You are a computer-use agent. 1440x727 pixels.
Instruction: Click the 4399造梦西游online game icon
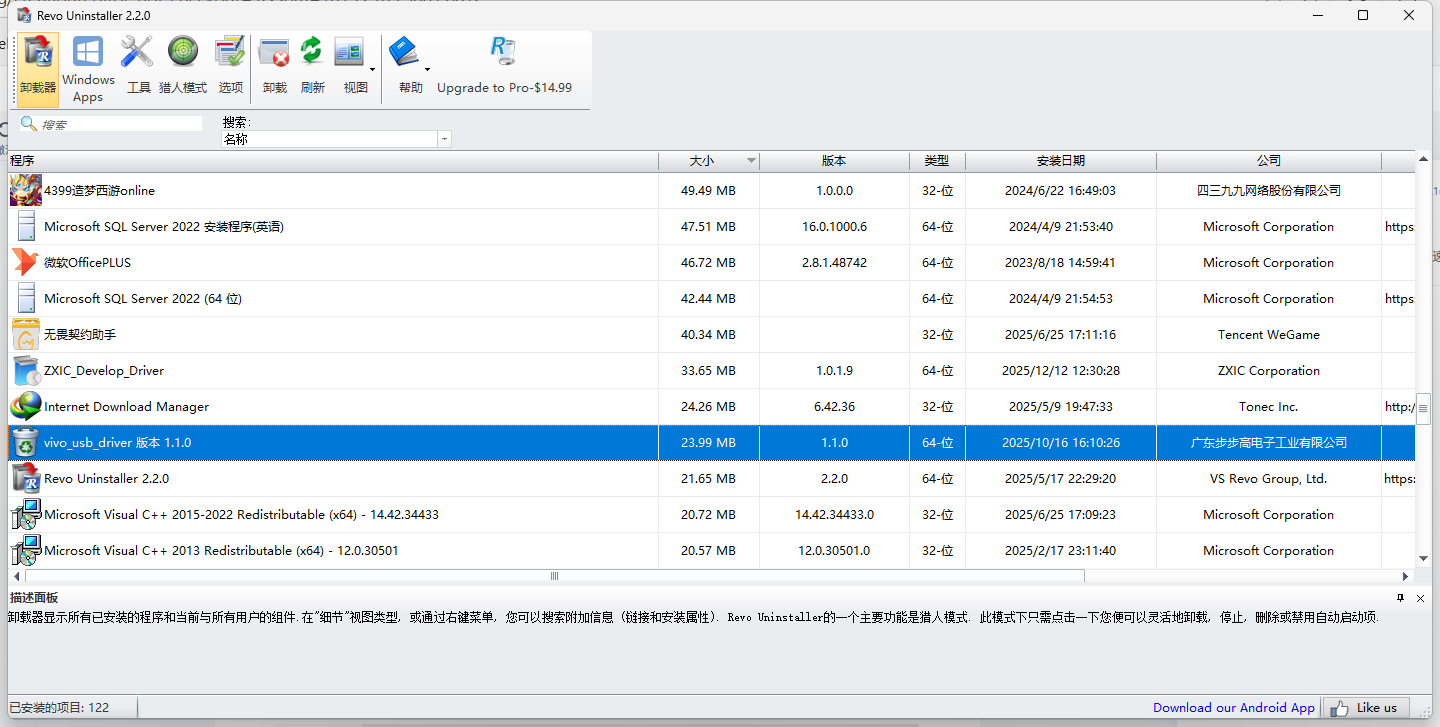point(26,190)
